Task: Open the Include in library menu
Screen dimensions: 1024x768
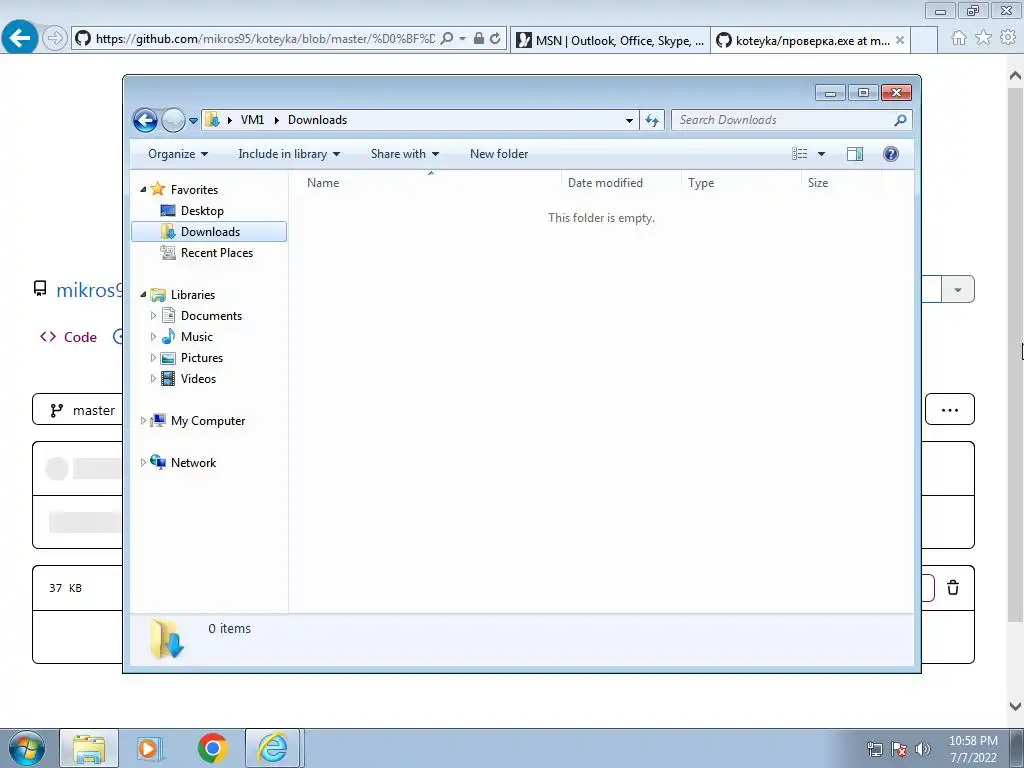Action: pos(289,154)
